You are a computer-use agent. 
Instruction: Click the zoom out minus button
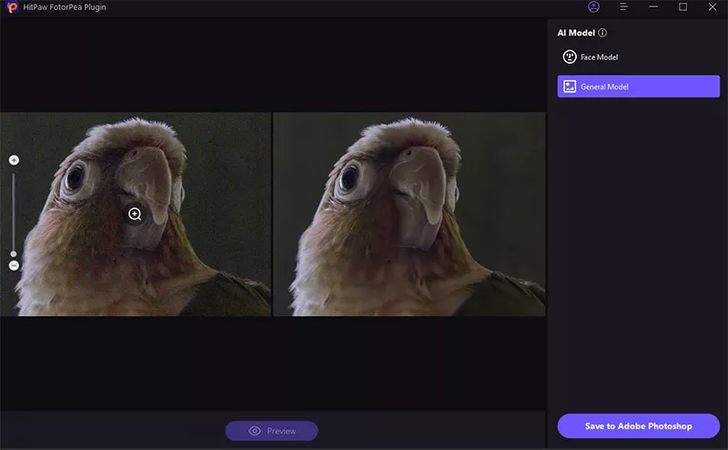click(x=14, y=266)
